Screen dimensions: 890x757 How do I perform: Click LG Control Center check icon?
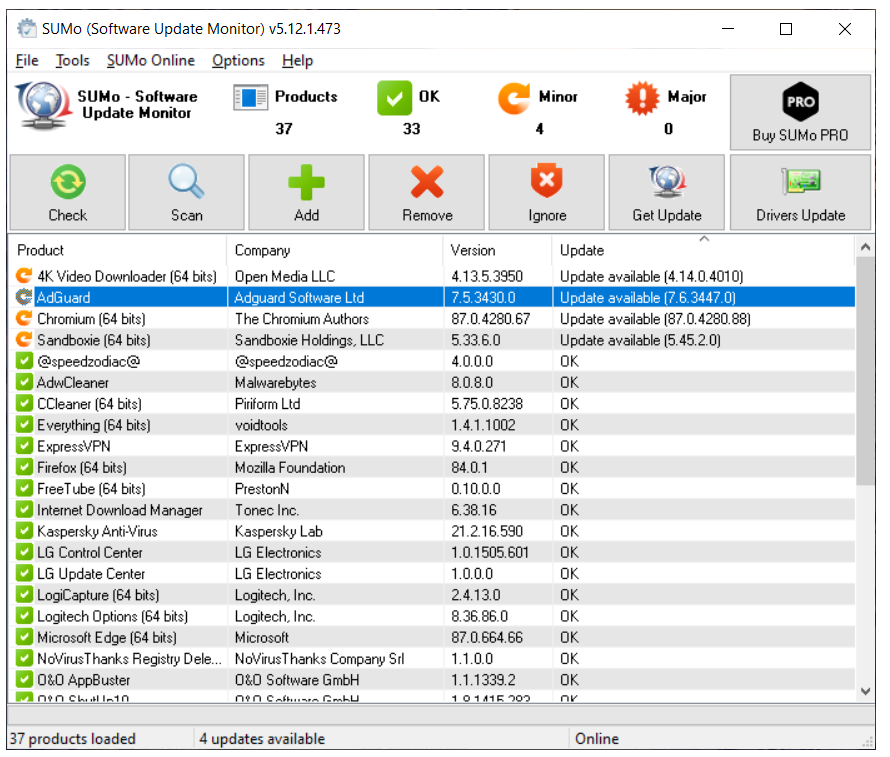click(x=24, y=552)
